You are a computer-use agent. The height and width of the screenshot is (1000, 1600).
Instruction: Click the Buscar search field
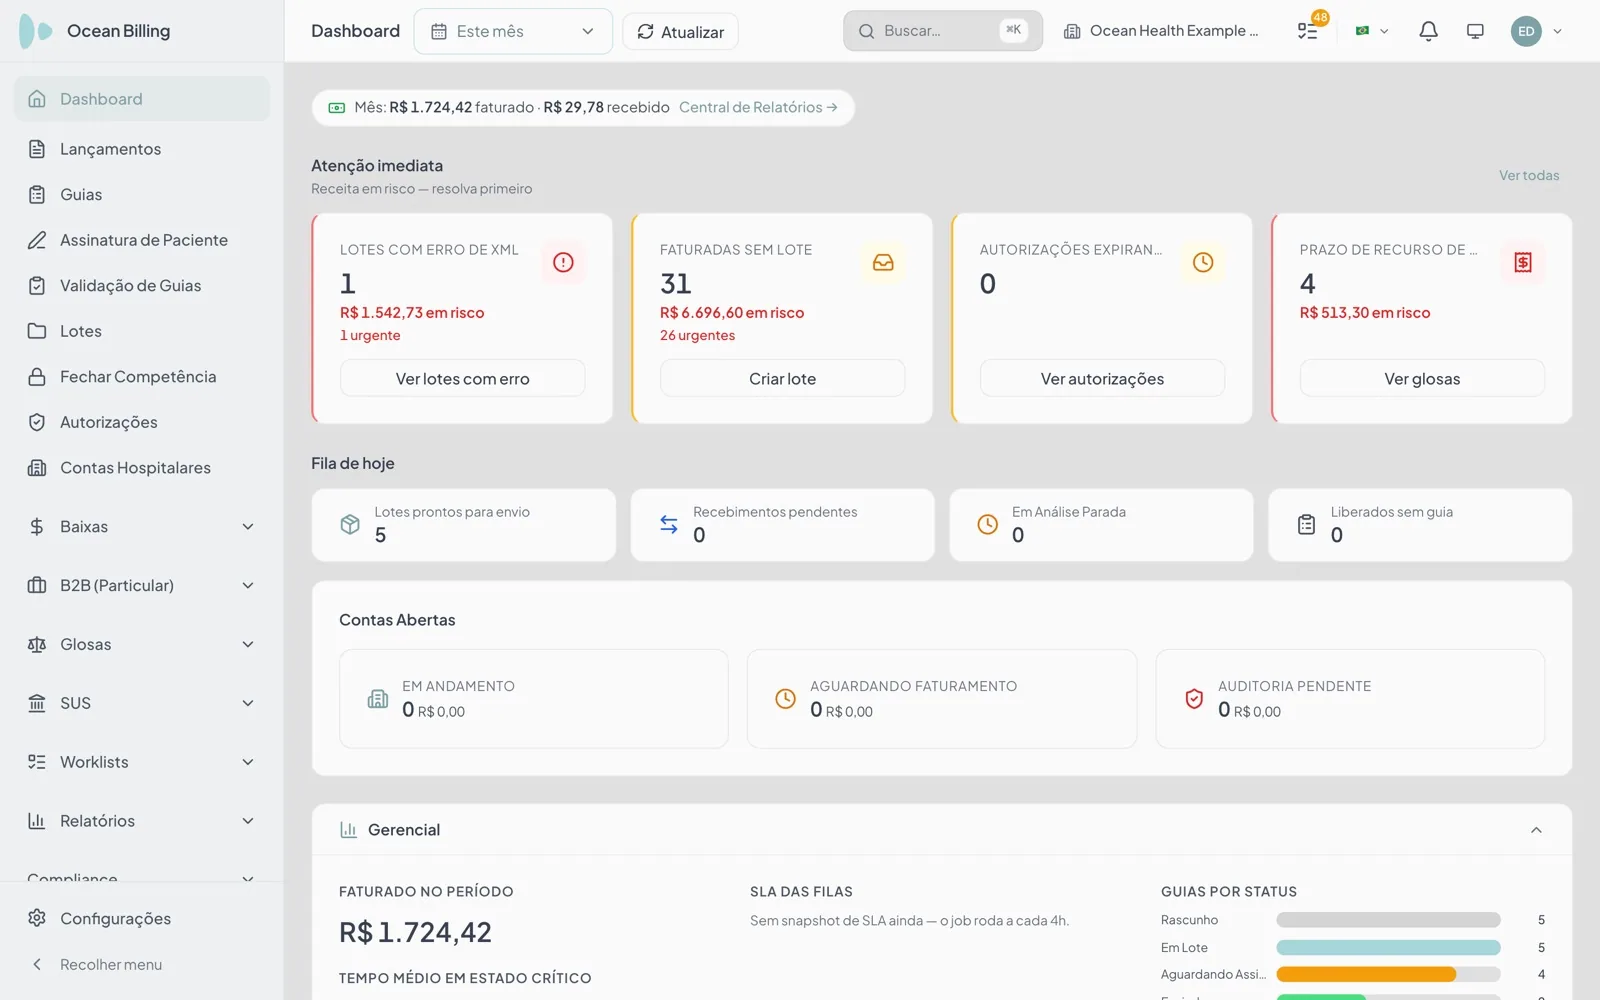click(943, 31)
